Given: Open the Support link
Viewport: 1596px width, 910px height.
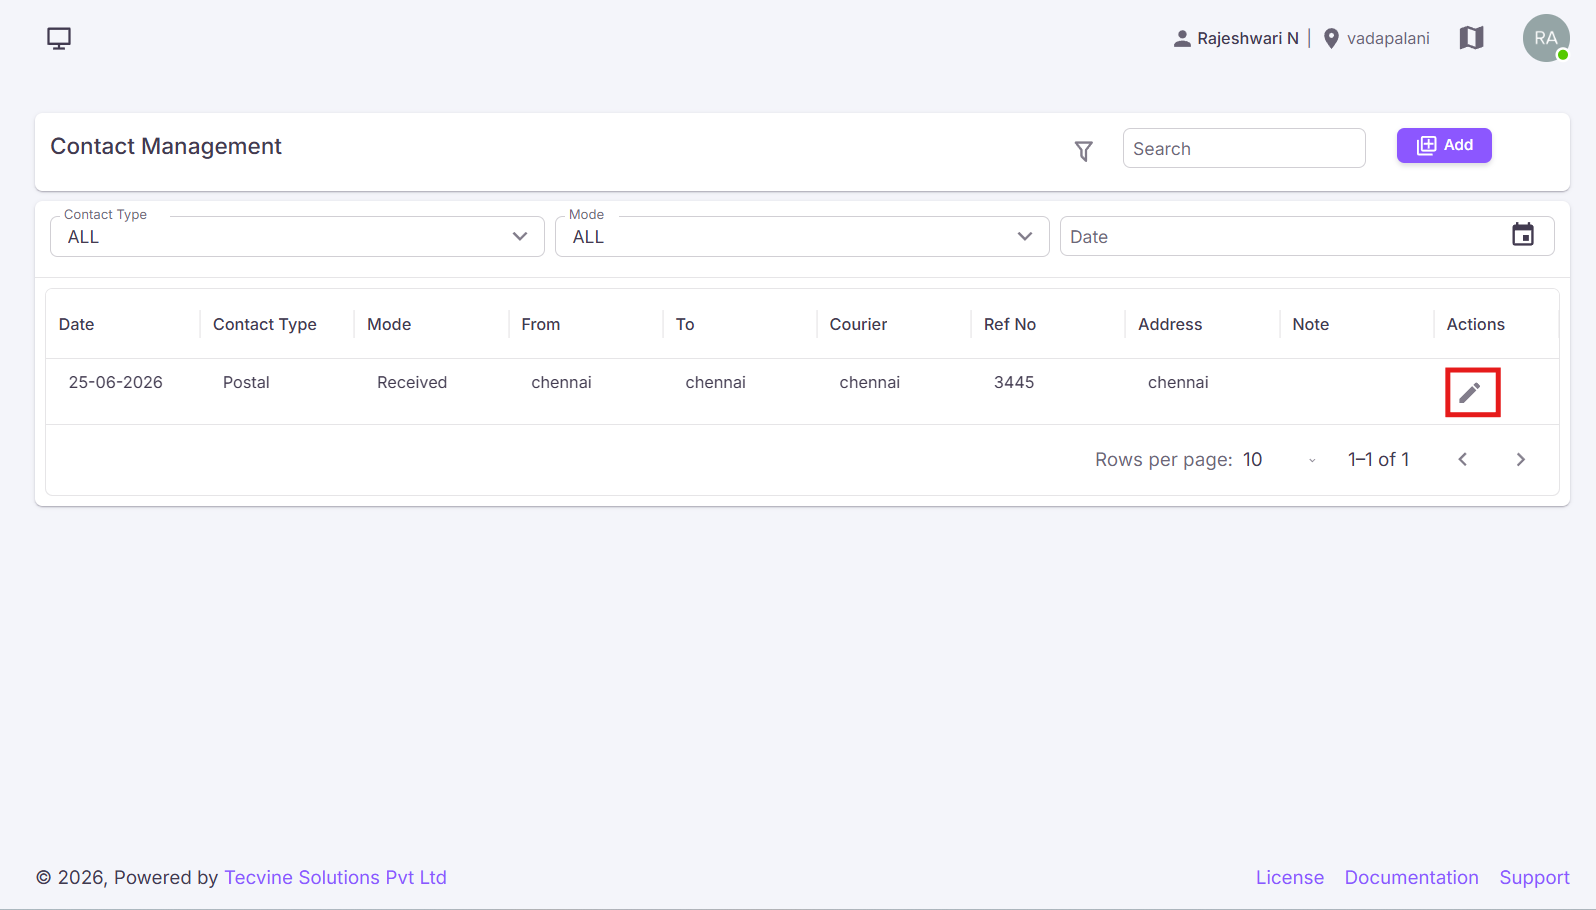Looking at the screenshot, I should tap(1534, 877).
